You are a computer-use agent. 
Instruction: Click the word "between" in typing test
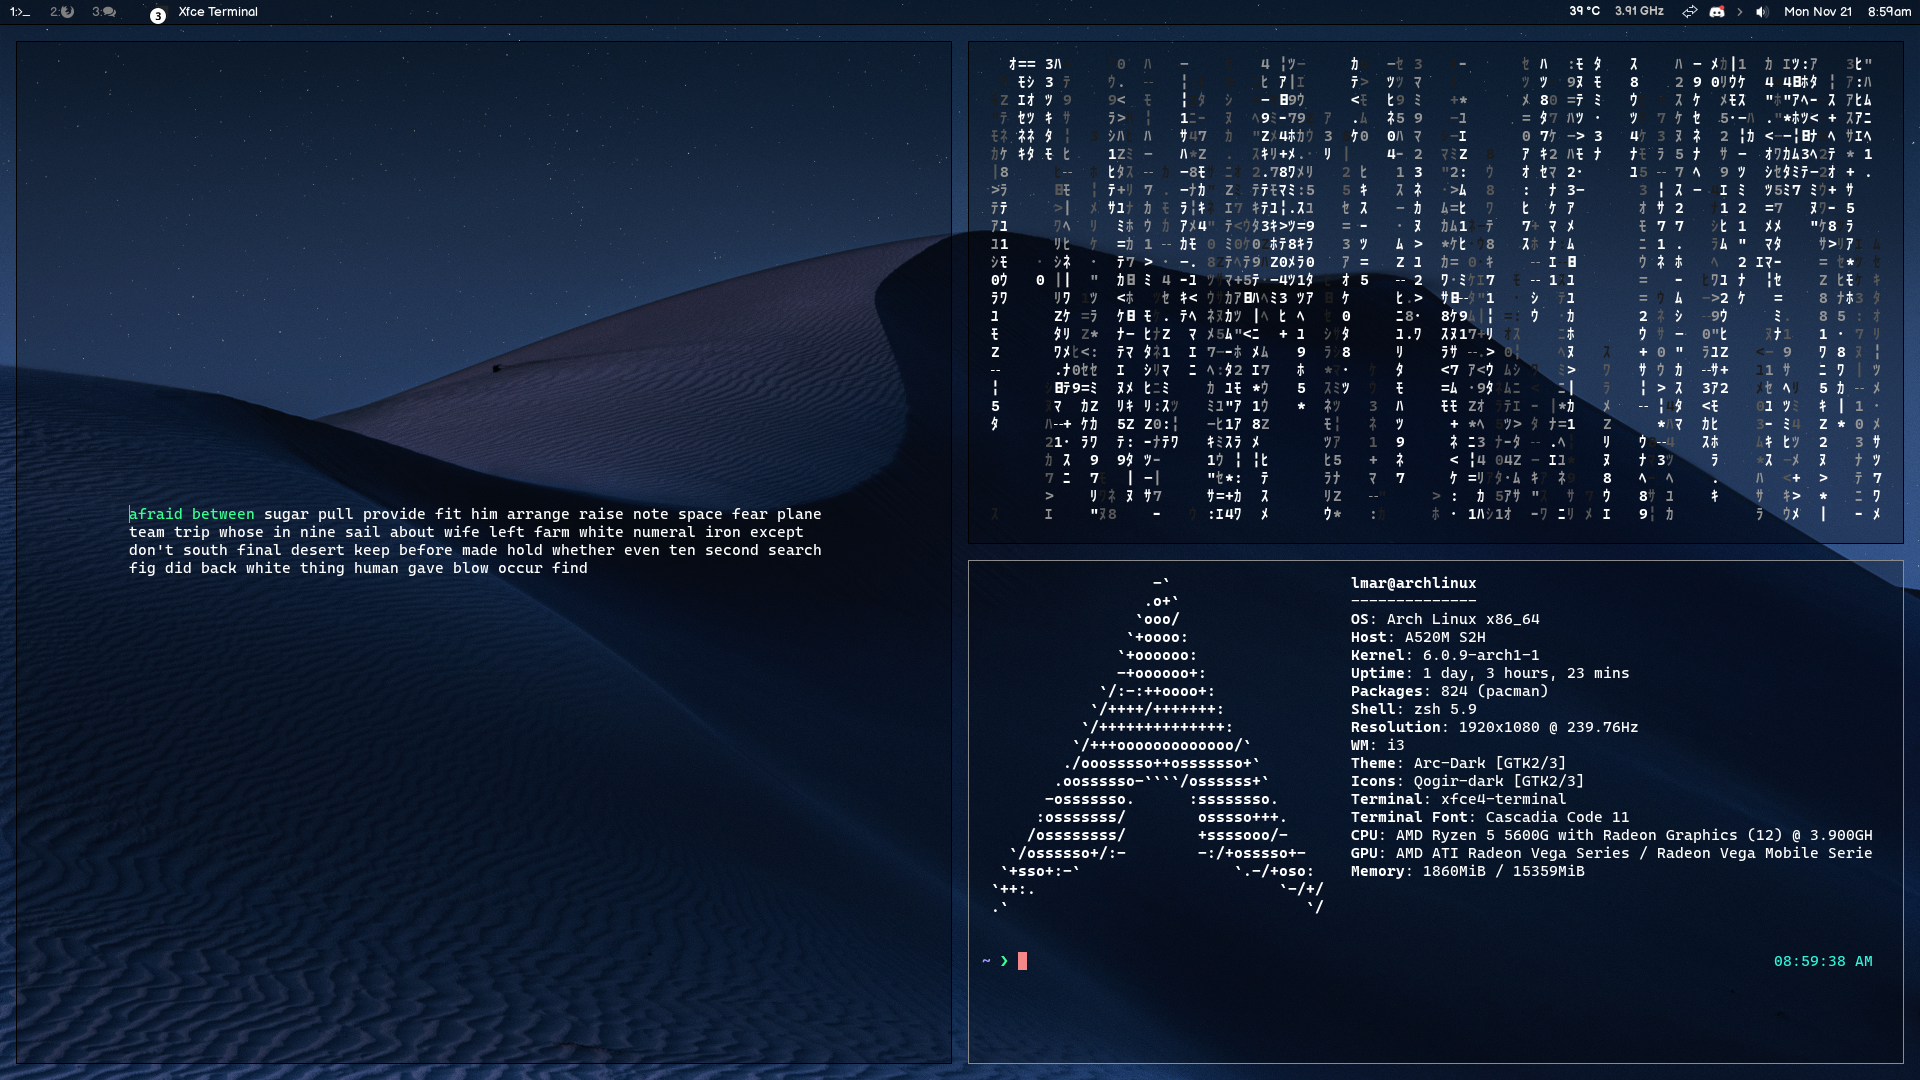pyautogui.click(x=223, y=514)
